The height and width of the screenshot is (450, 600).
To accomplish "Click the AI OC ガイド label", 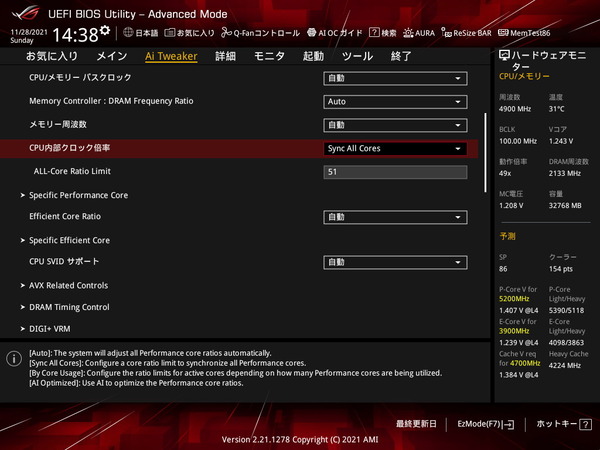I will [x=340, y=33].
